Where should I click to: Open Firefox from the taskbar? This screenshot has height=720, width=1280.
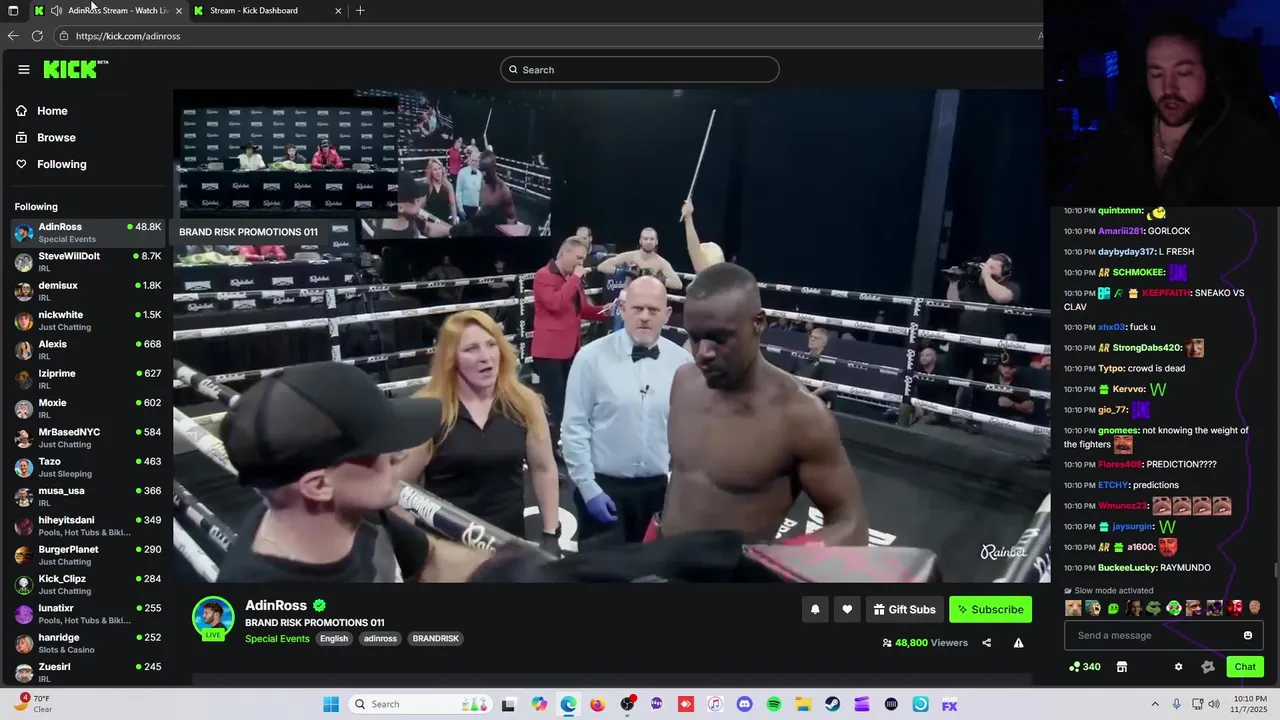coord(598,704)
